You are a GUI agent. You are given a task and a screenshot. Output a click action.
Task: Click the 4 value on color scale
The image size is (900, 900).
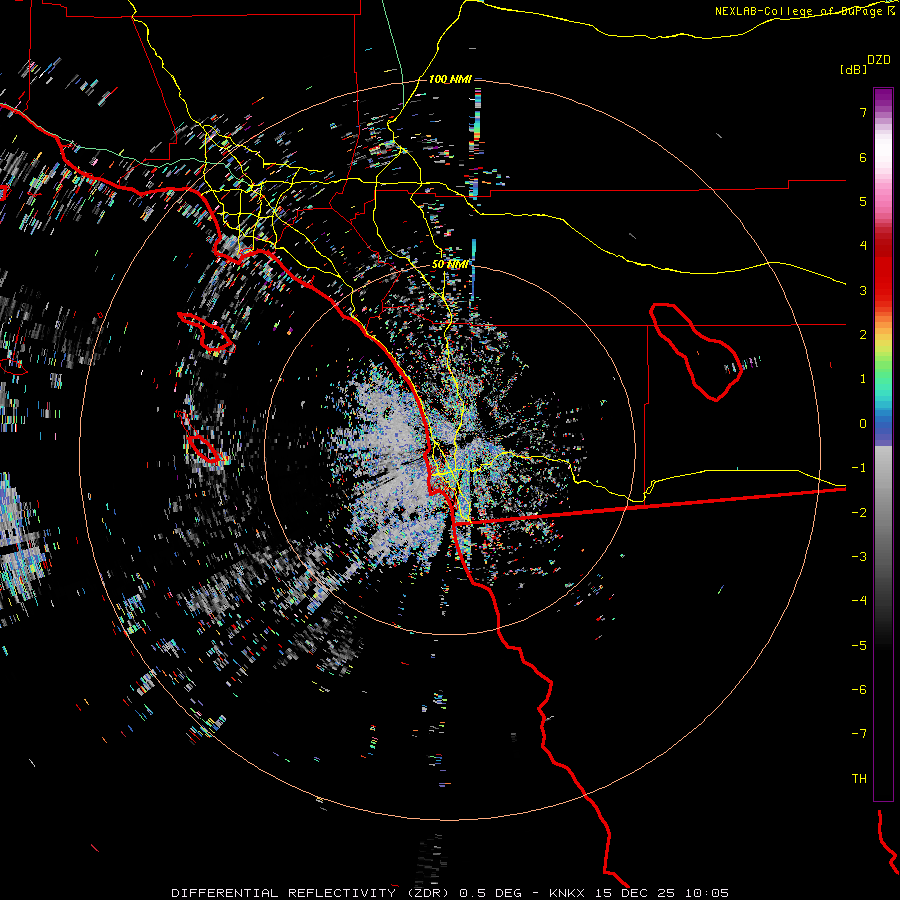863,246
